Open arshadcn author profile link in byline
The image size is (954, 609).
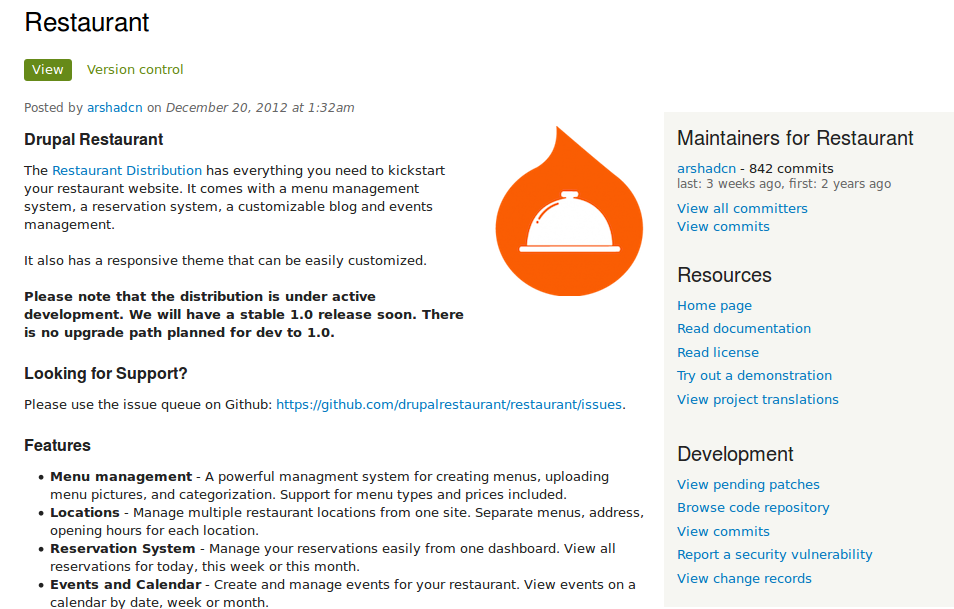115,108
